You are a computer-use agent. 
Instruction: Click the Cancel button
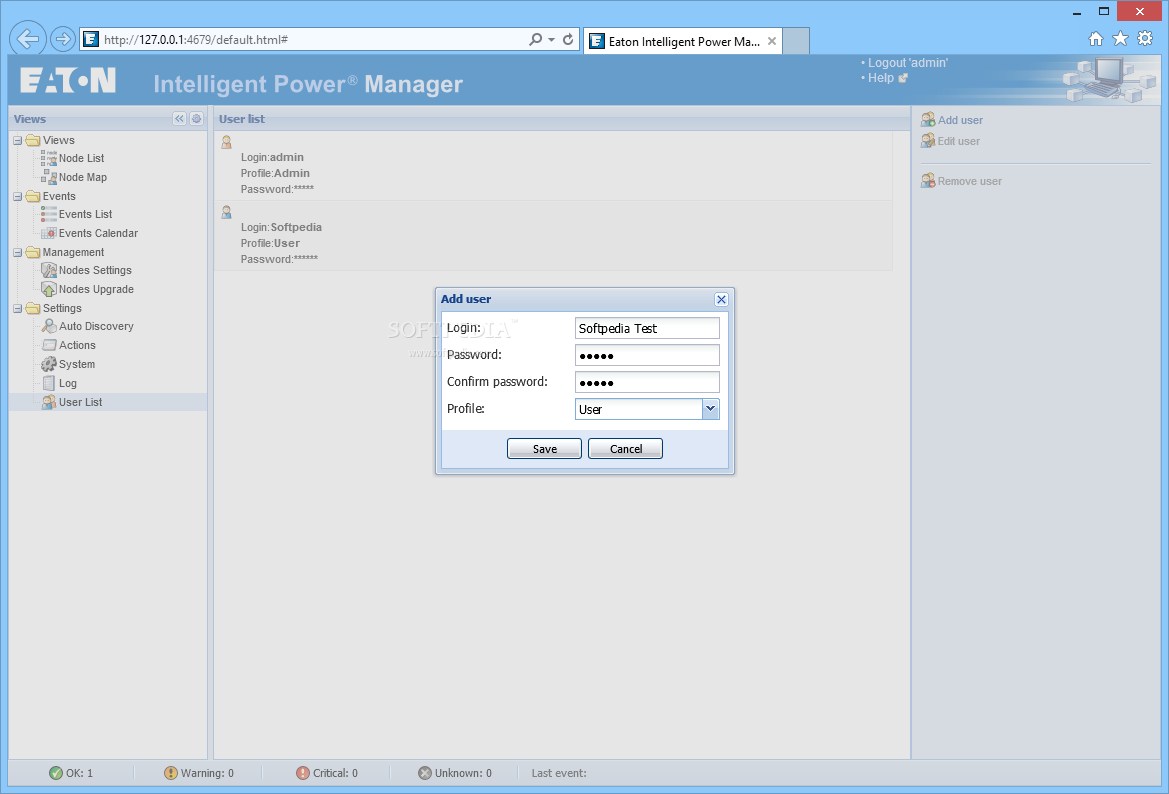(x=626, y=449)
